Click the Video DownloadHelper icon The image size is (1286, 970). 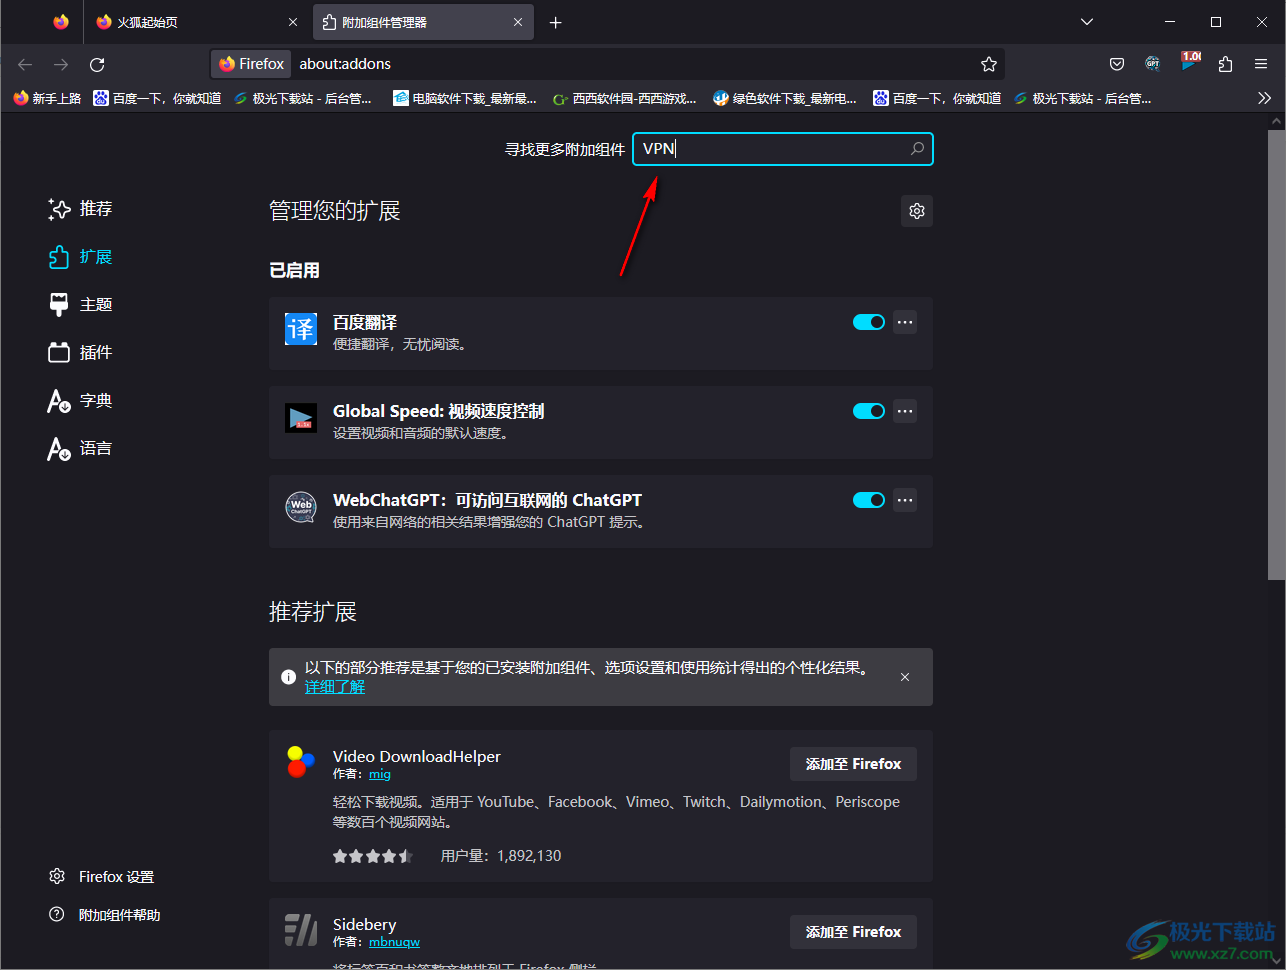(x=301, y=762)
